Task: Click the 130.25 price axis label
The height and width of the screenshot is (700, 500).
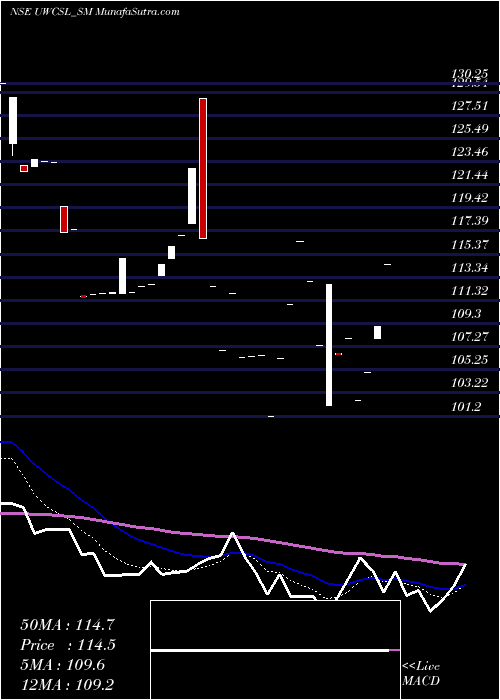Action: (x=469, y=73)
